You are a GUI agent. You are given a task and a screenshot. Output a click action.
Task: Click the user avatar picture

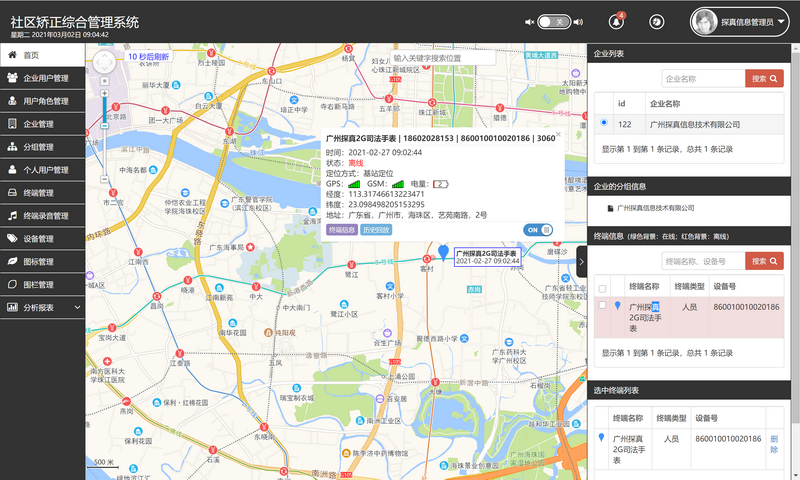coord(705,22)
